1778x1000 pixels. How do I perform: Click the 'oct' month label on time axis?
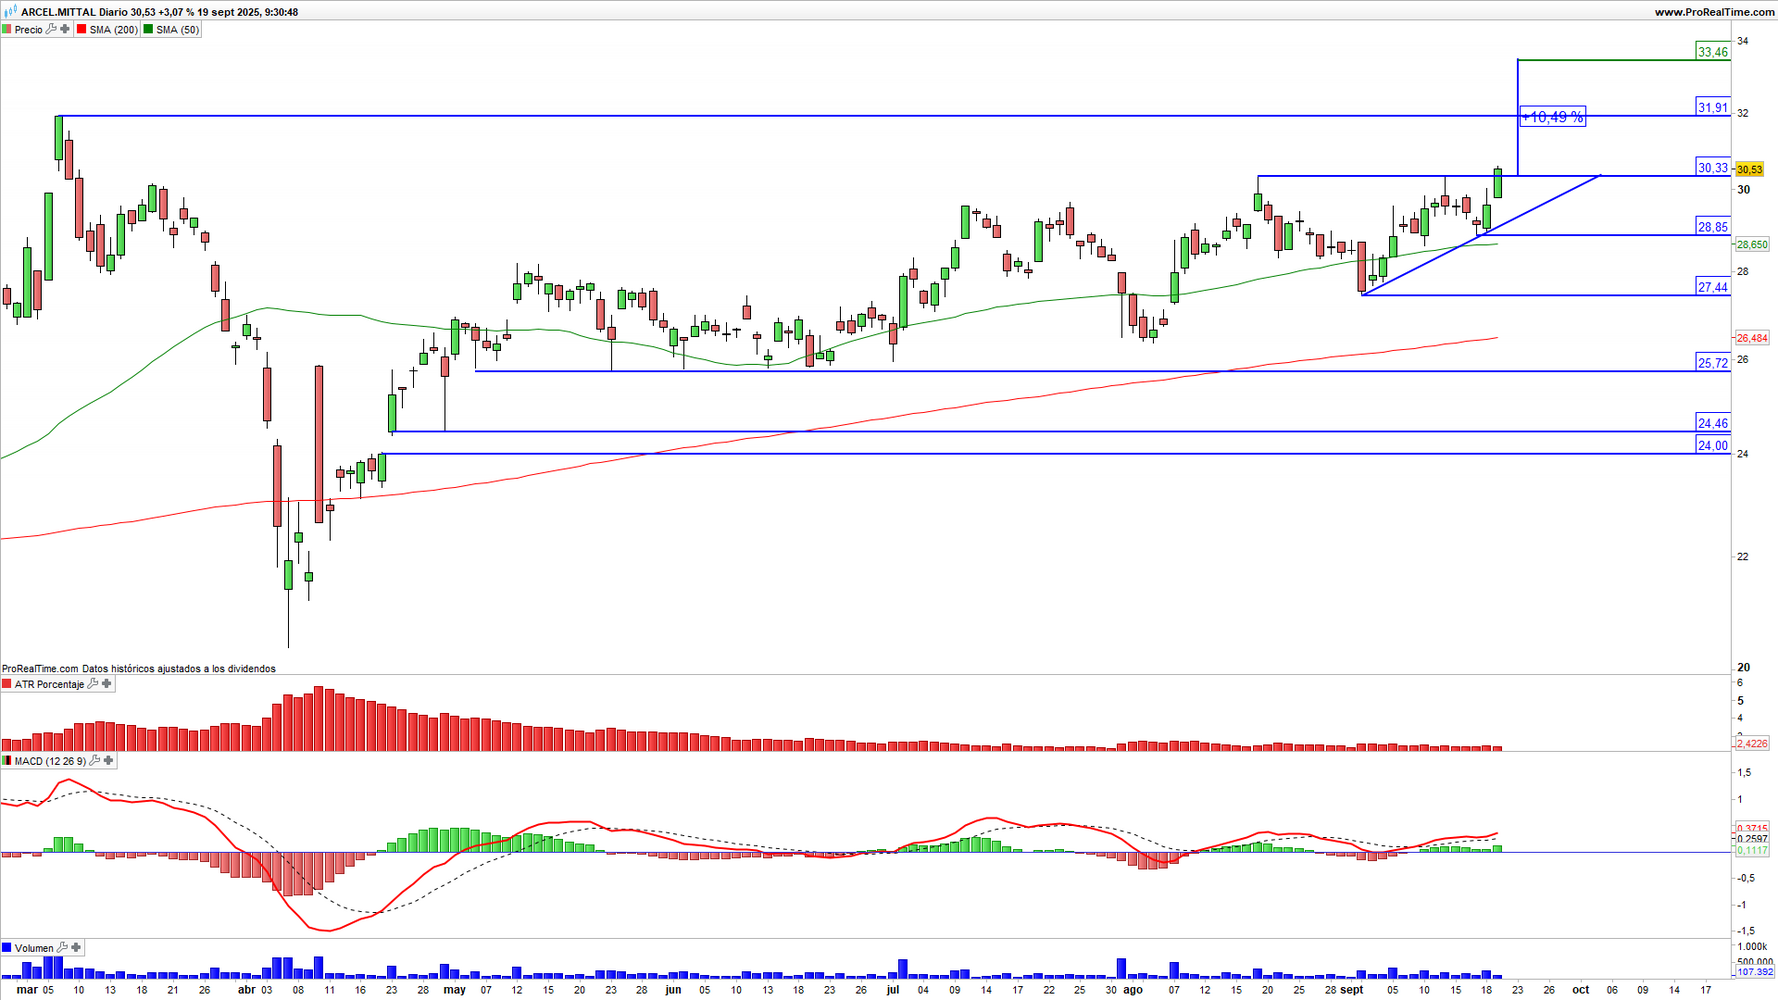(x=1580, y=990)
